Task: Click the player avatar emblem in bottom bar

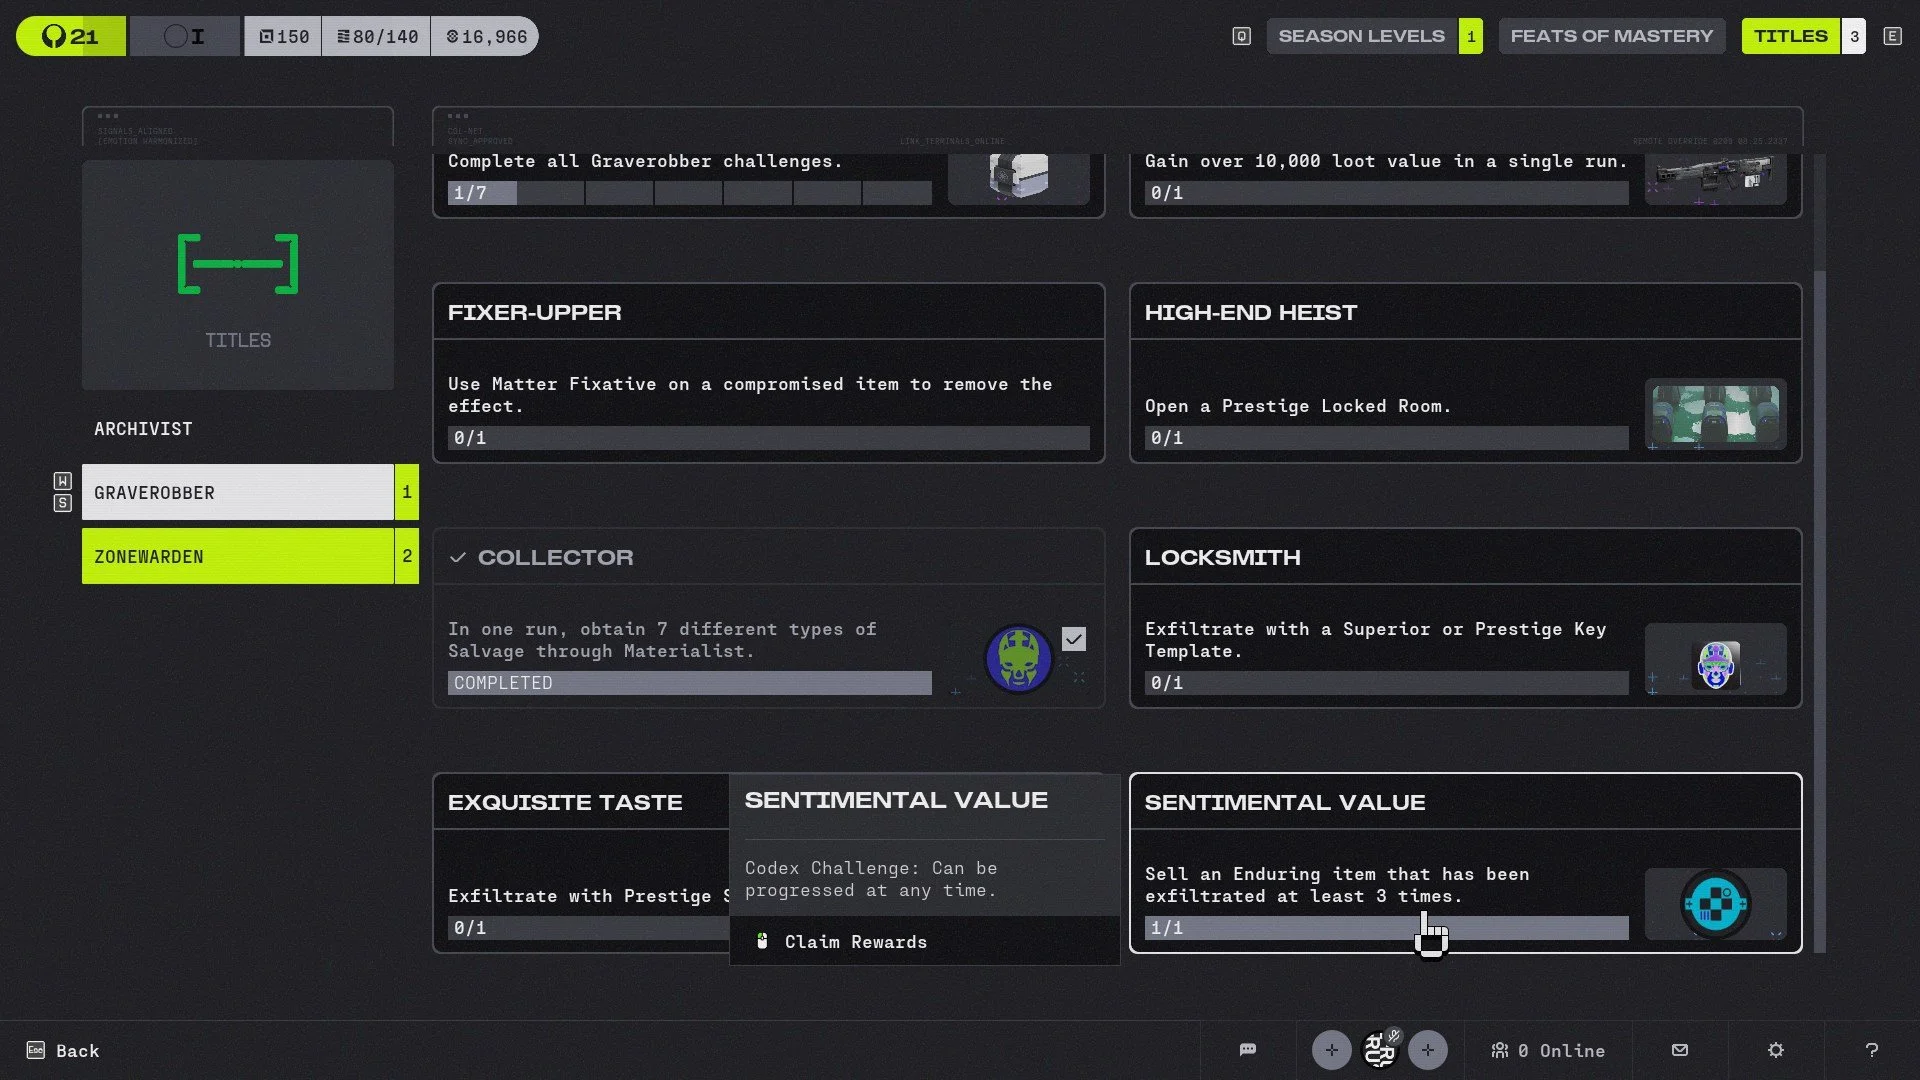Action: 1380,1050
